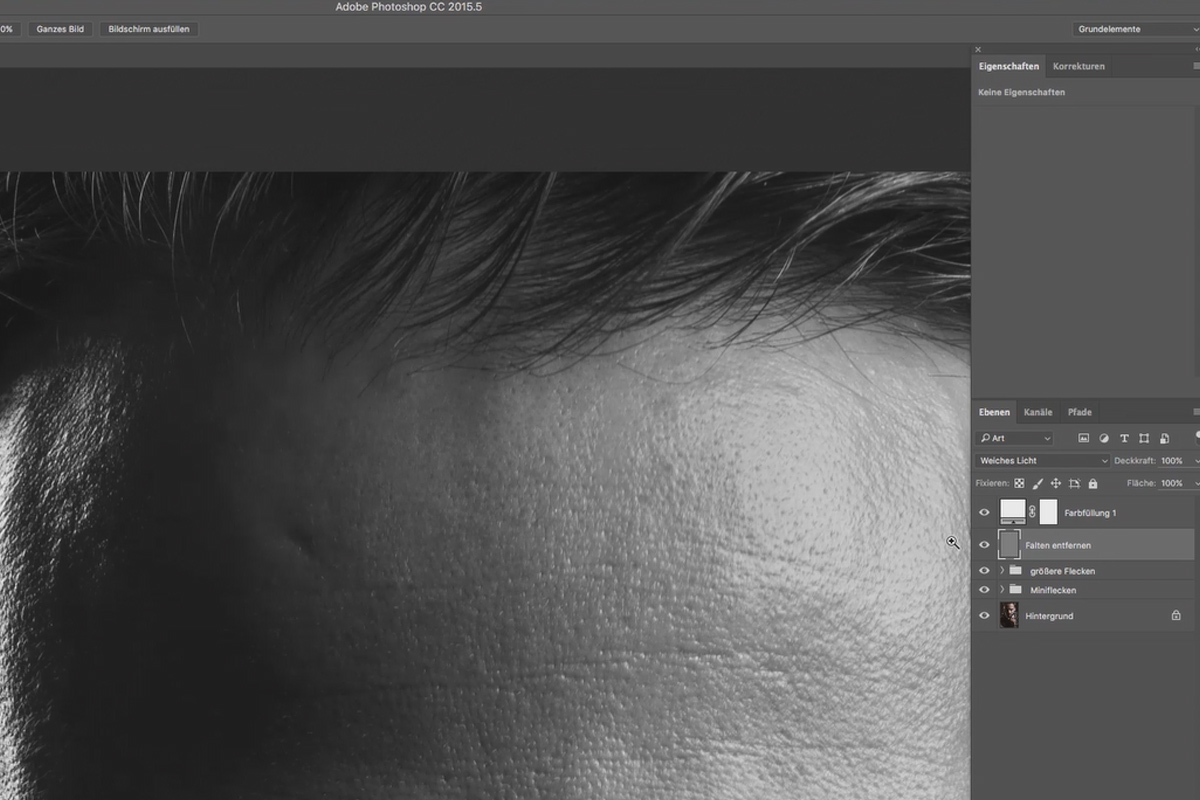
Task: Open the Weiches Licht blend mode dropdown
Action: pos(1043,461)
